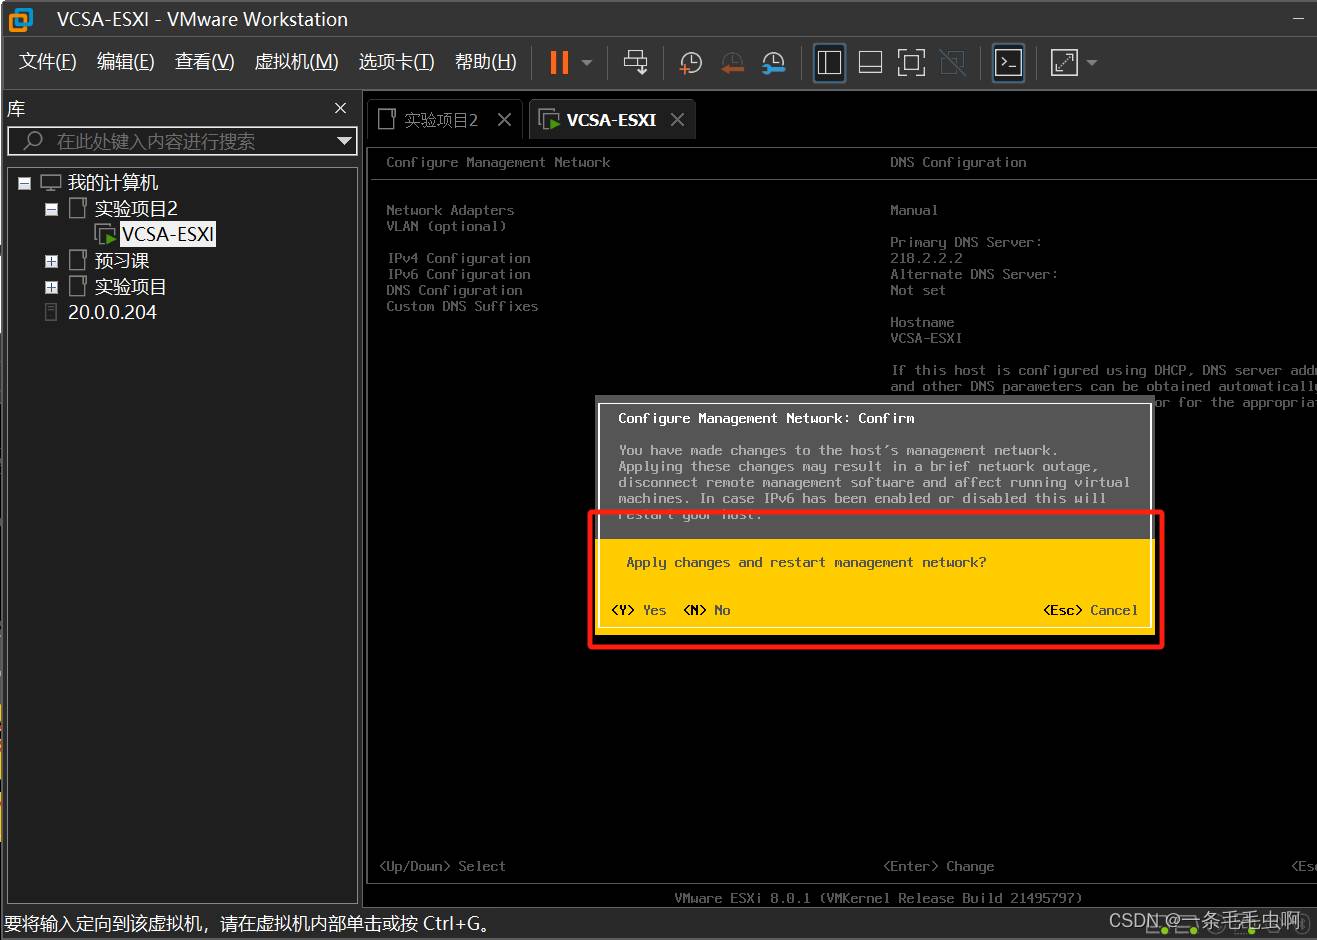Open dropdown arrow beside pause button
The height and width of the screenshot is (940, 1317).
(587, 63)
